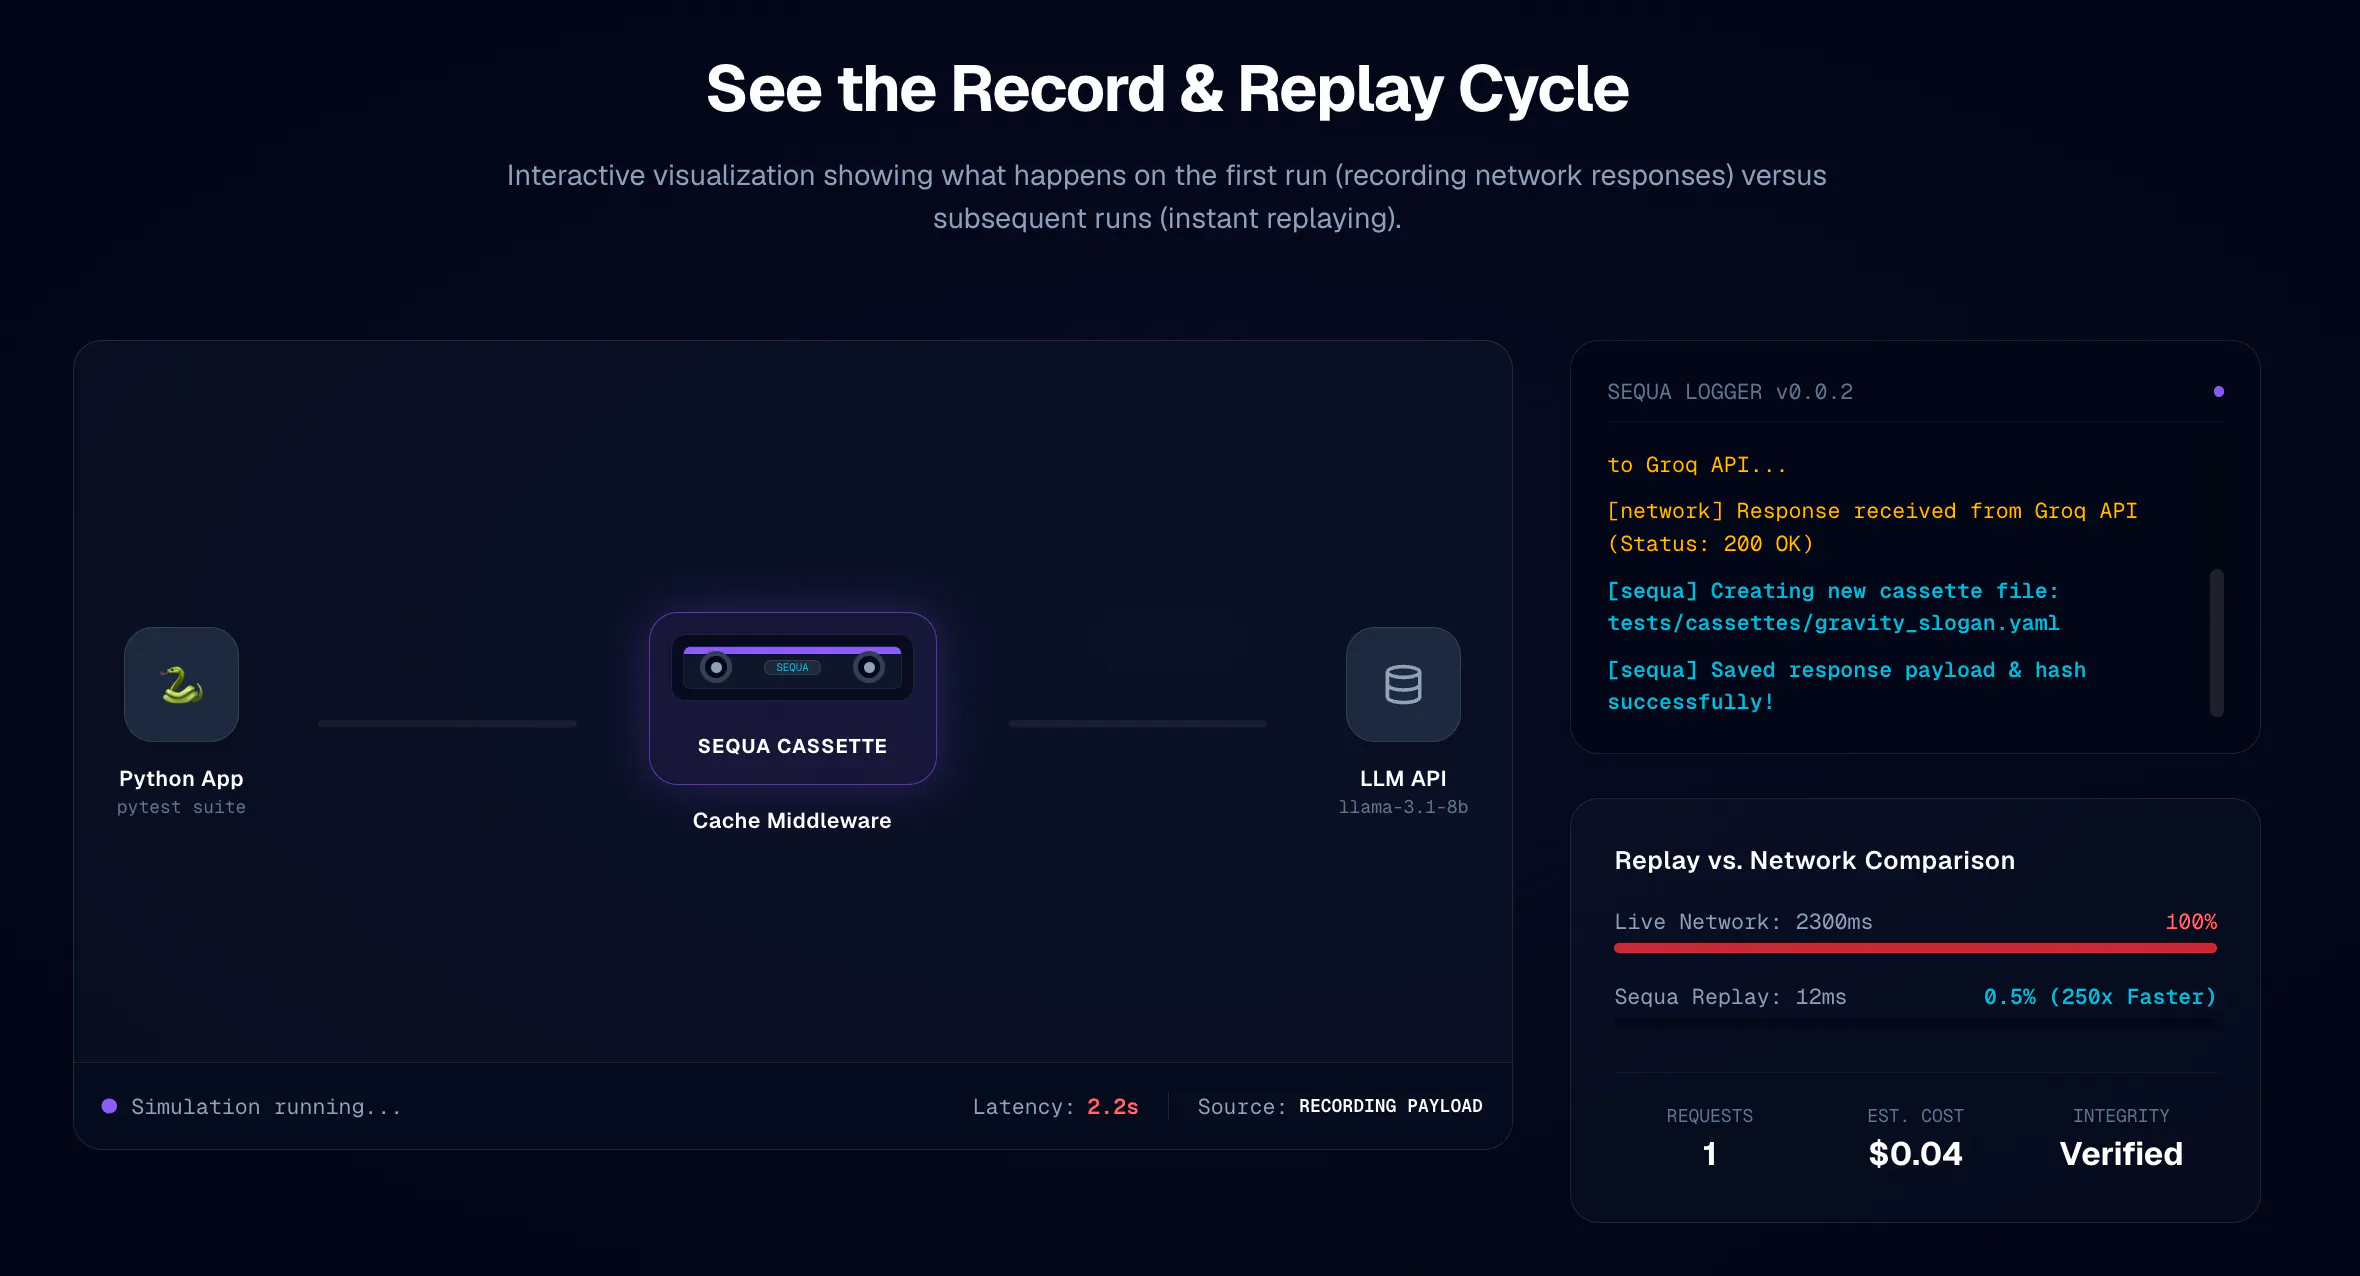2360x1276 pixels.
Task: Click the 'Python App' label
Action: (181, 778)
